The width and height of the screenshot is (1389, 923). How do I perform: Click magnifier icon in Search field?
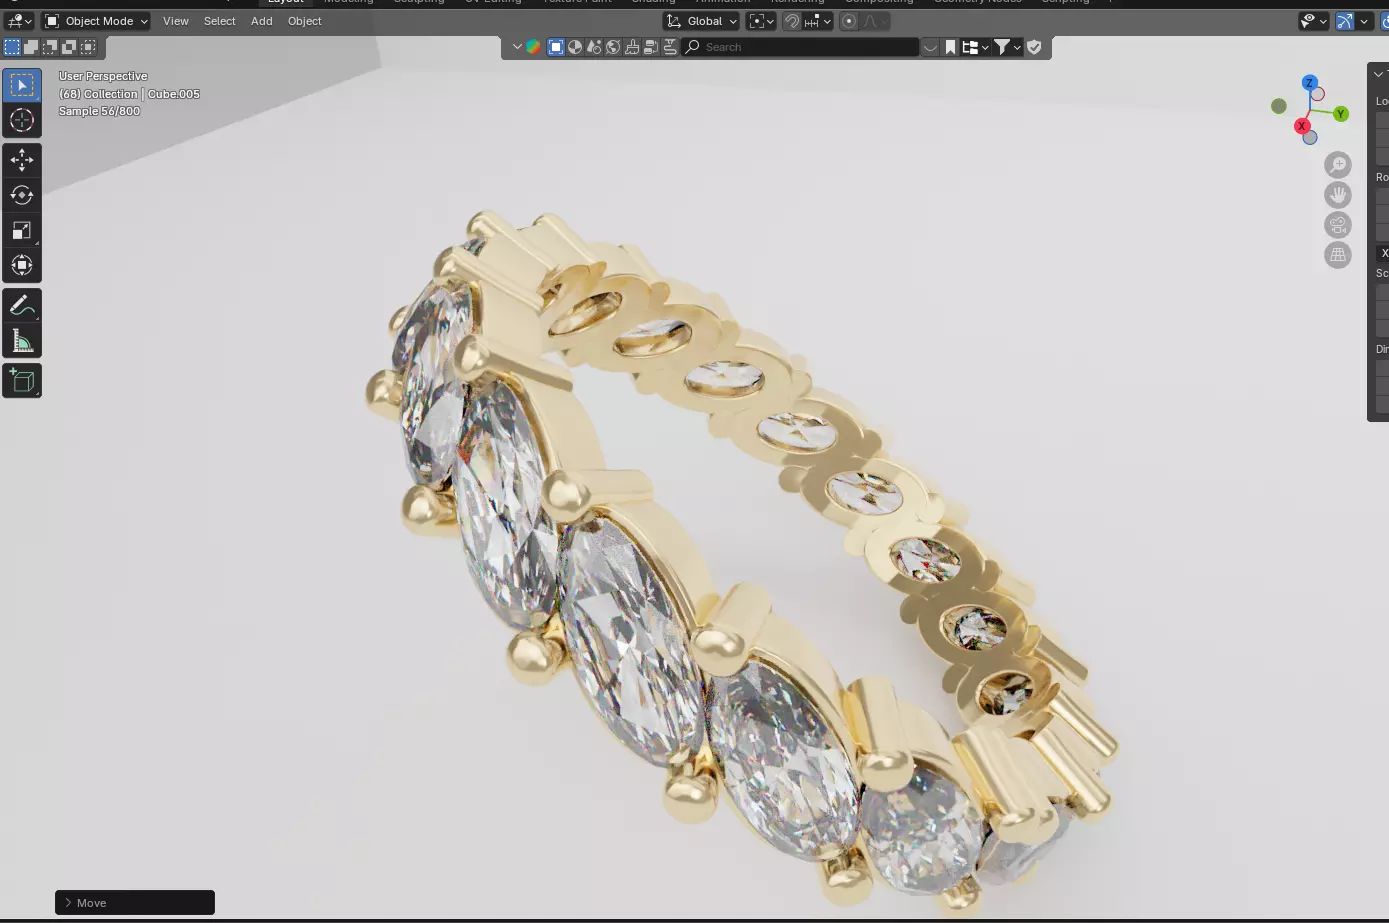tap(692, 47)
